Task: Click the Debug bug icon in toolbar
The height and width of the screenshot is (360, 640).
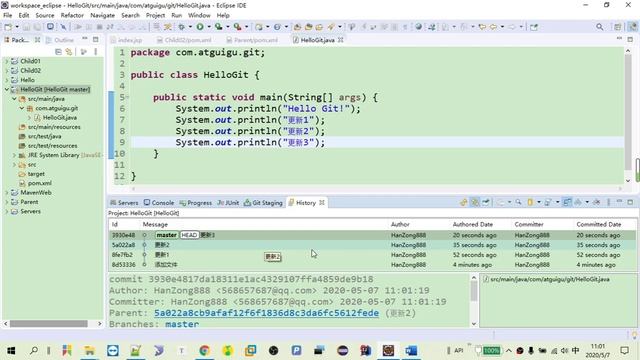Action: (182, 27)
